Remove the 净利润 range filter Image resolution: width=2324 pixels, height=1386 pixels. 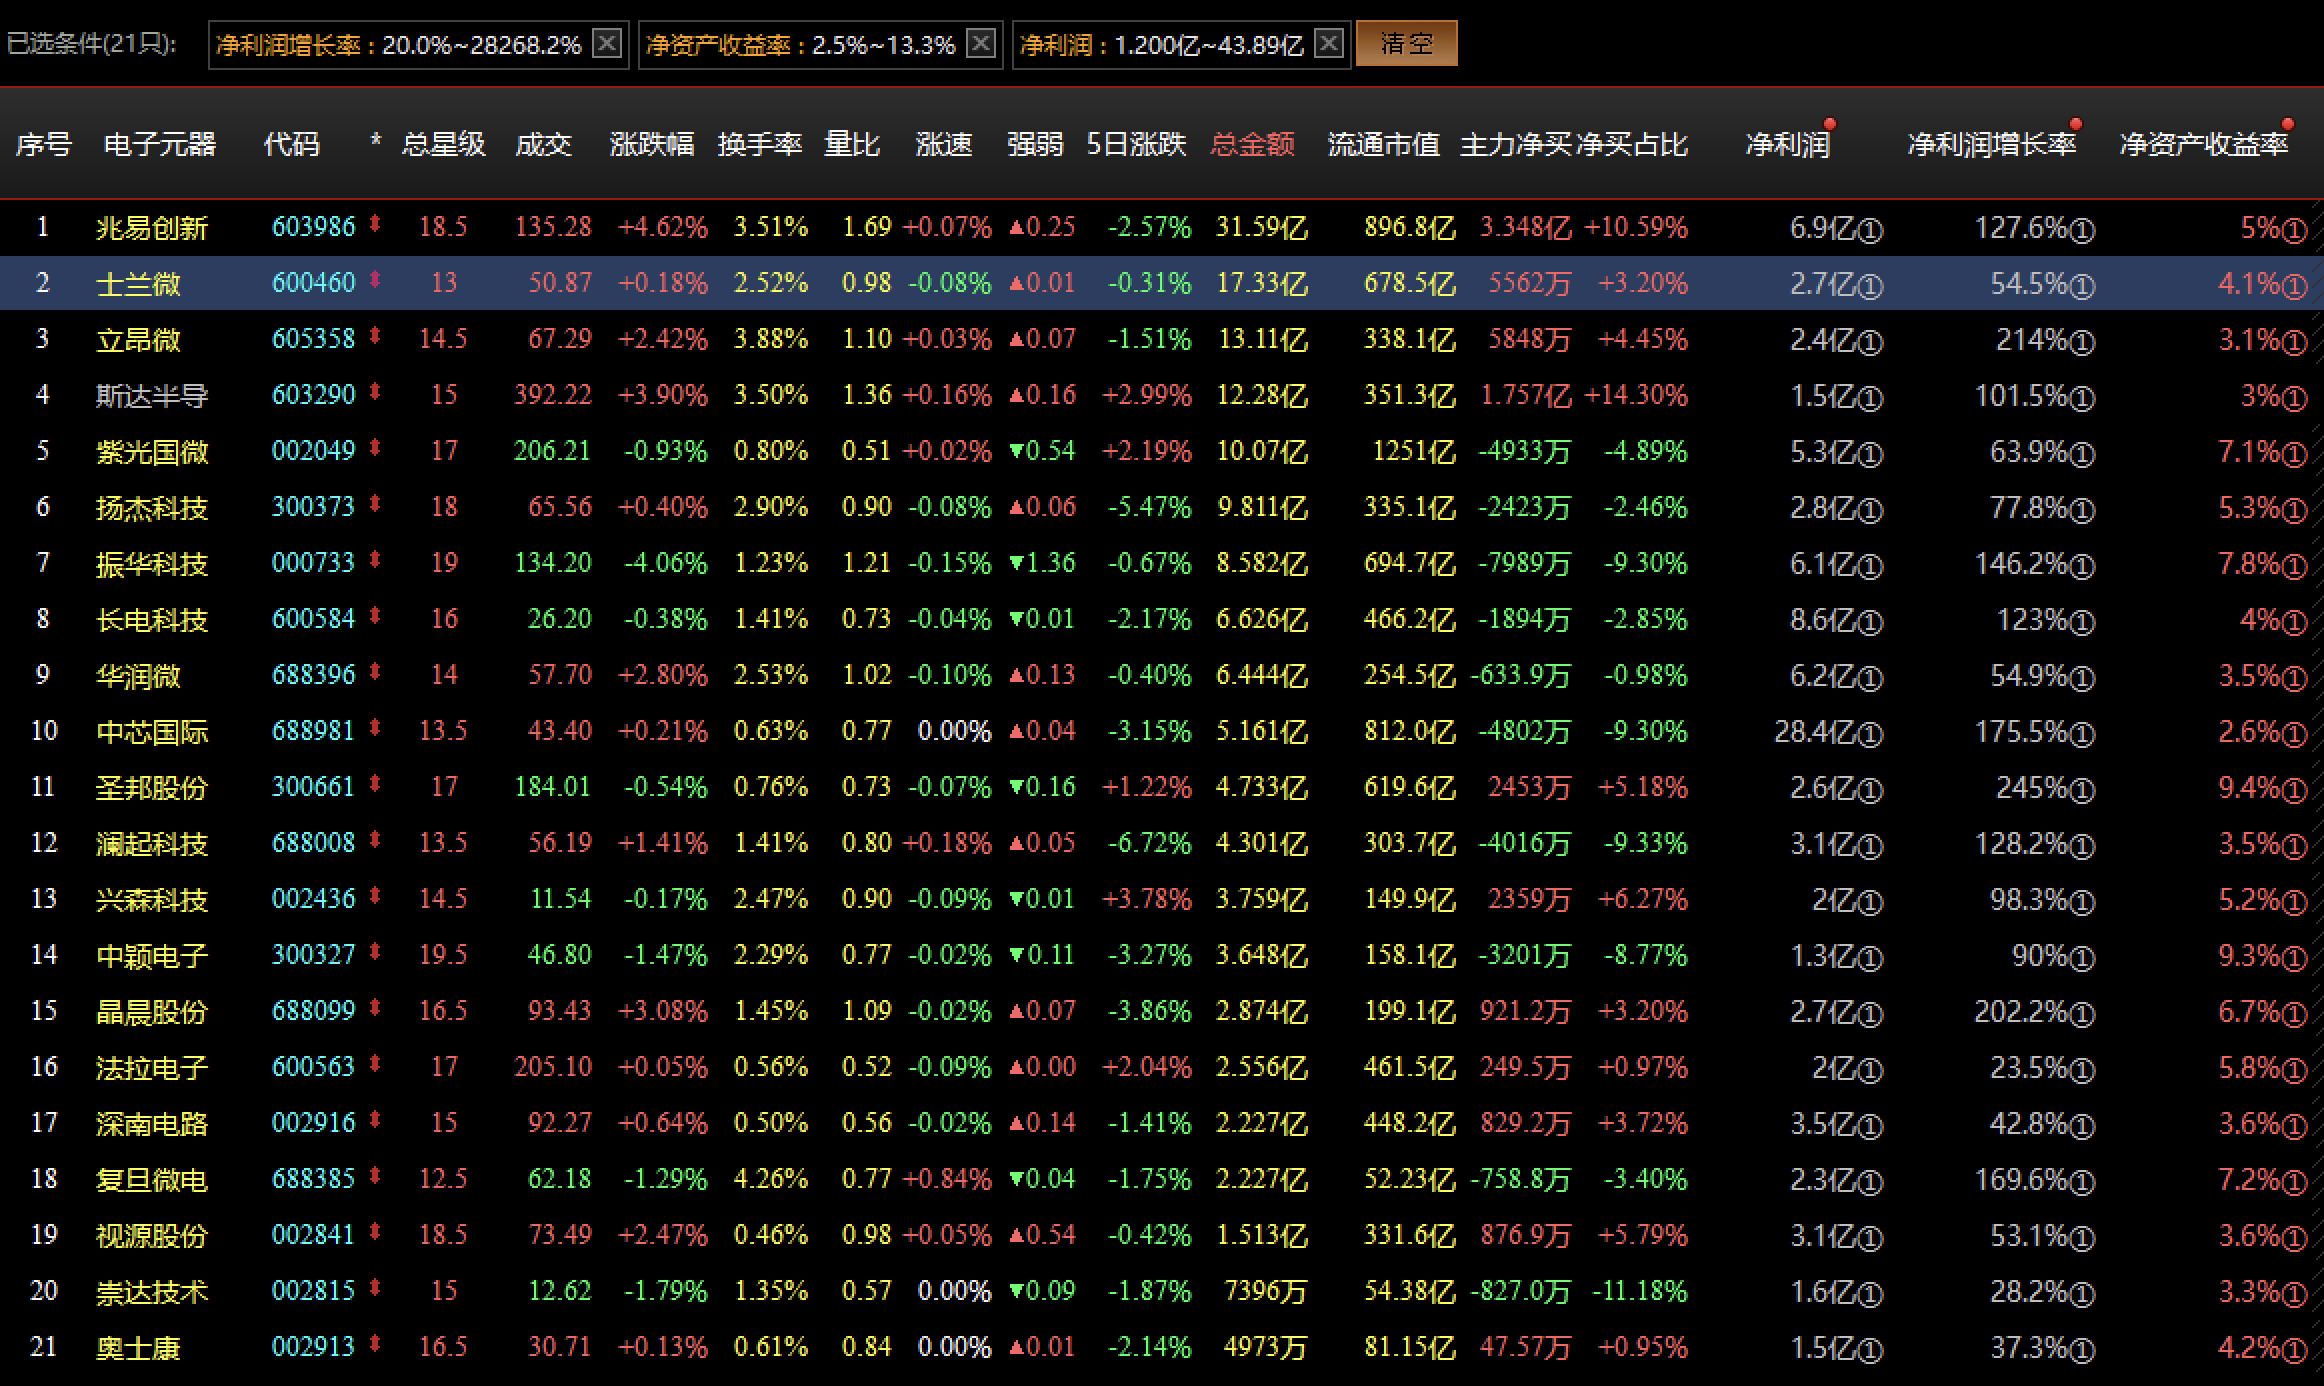point(1328,43)
